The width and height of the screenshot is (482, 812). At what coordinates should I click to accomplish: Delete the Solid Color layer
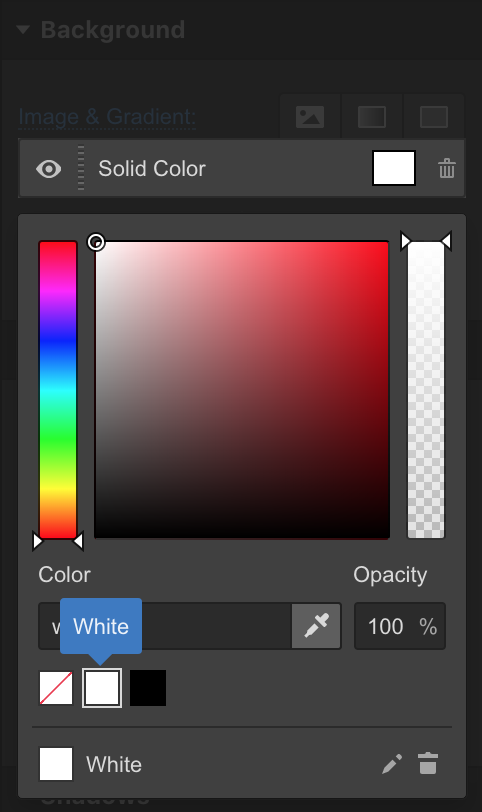[x=447, y=169]
